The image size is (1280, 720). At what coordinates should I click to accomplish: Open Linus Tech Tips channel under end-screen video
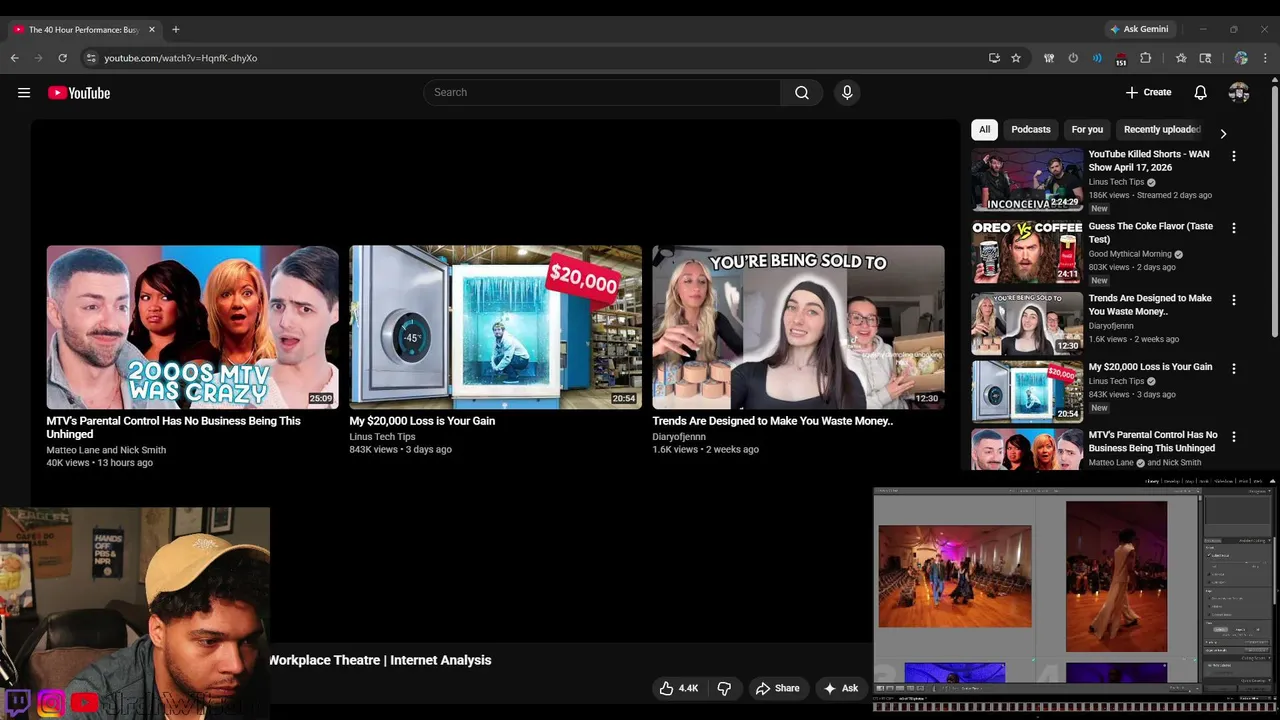point(382,437)
